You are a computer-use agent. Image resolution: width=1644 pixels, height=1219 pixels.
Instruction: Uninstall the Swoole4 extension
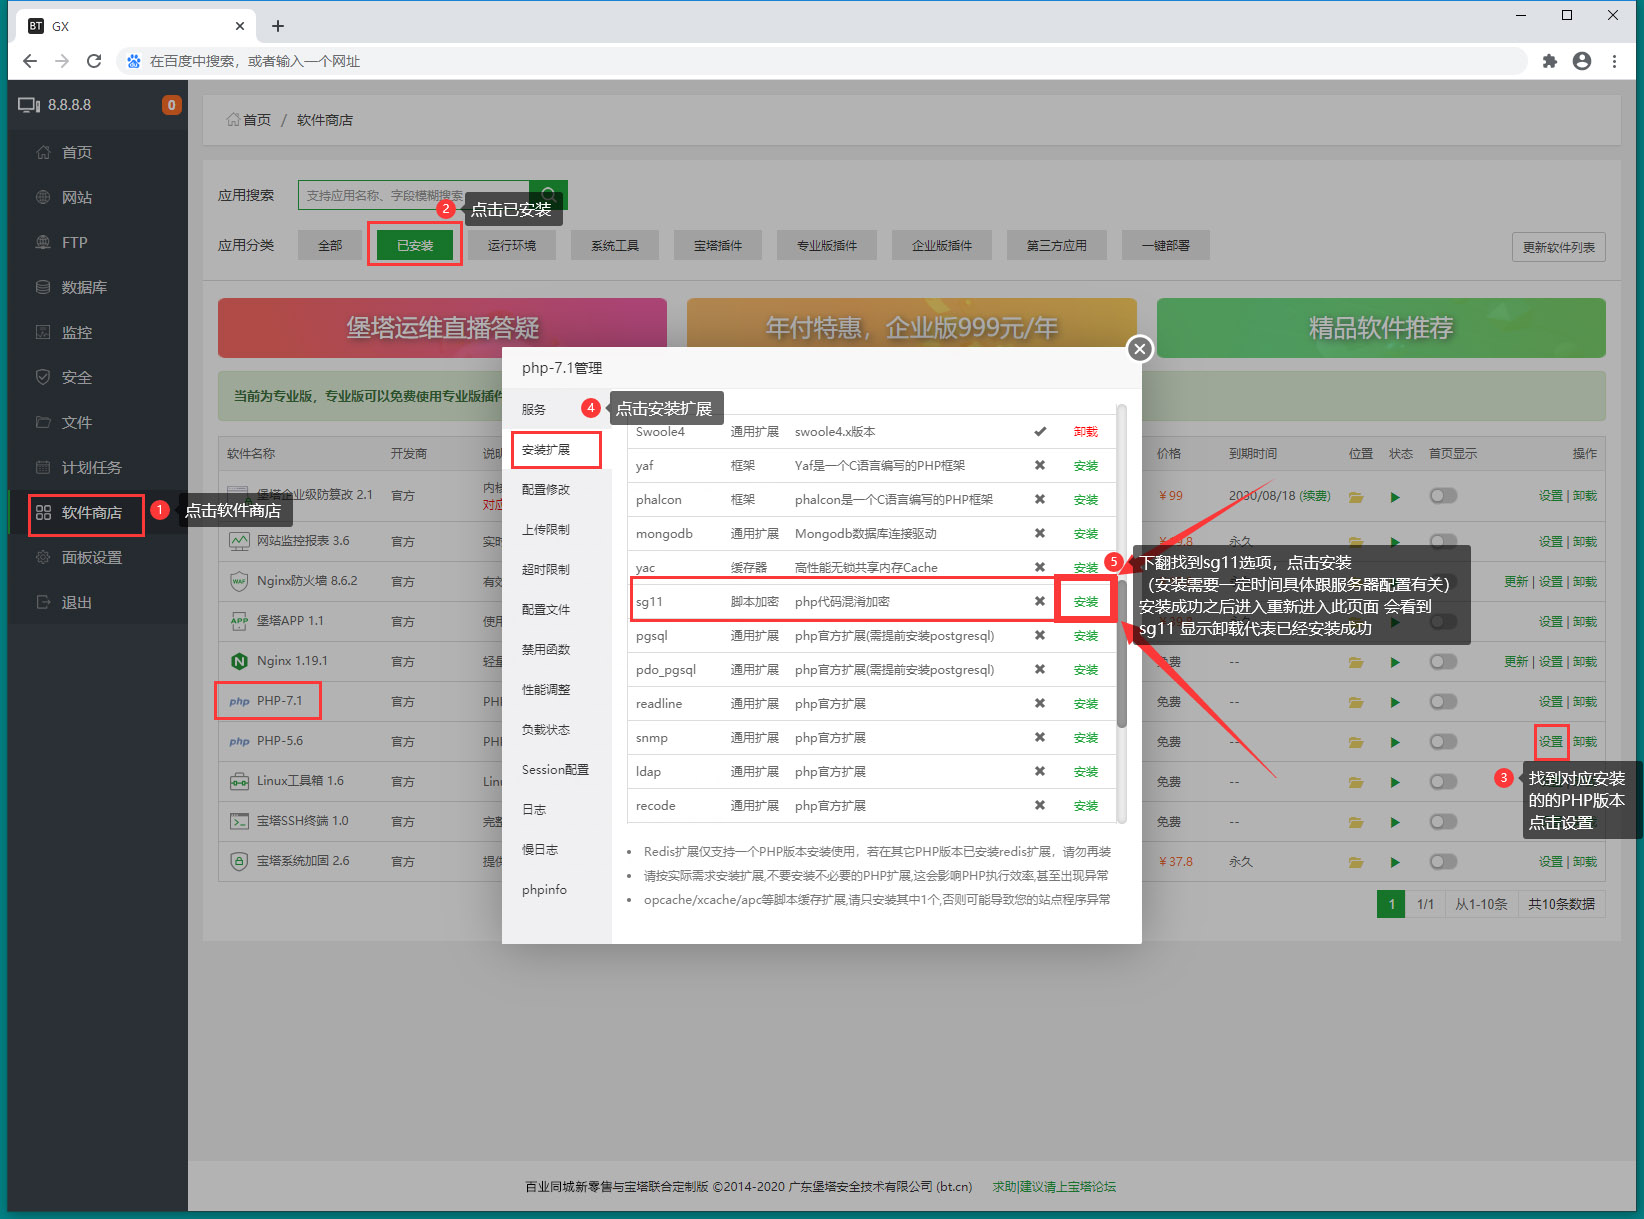[x=1085, y=432]
